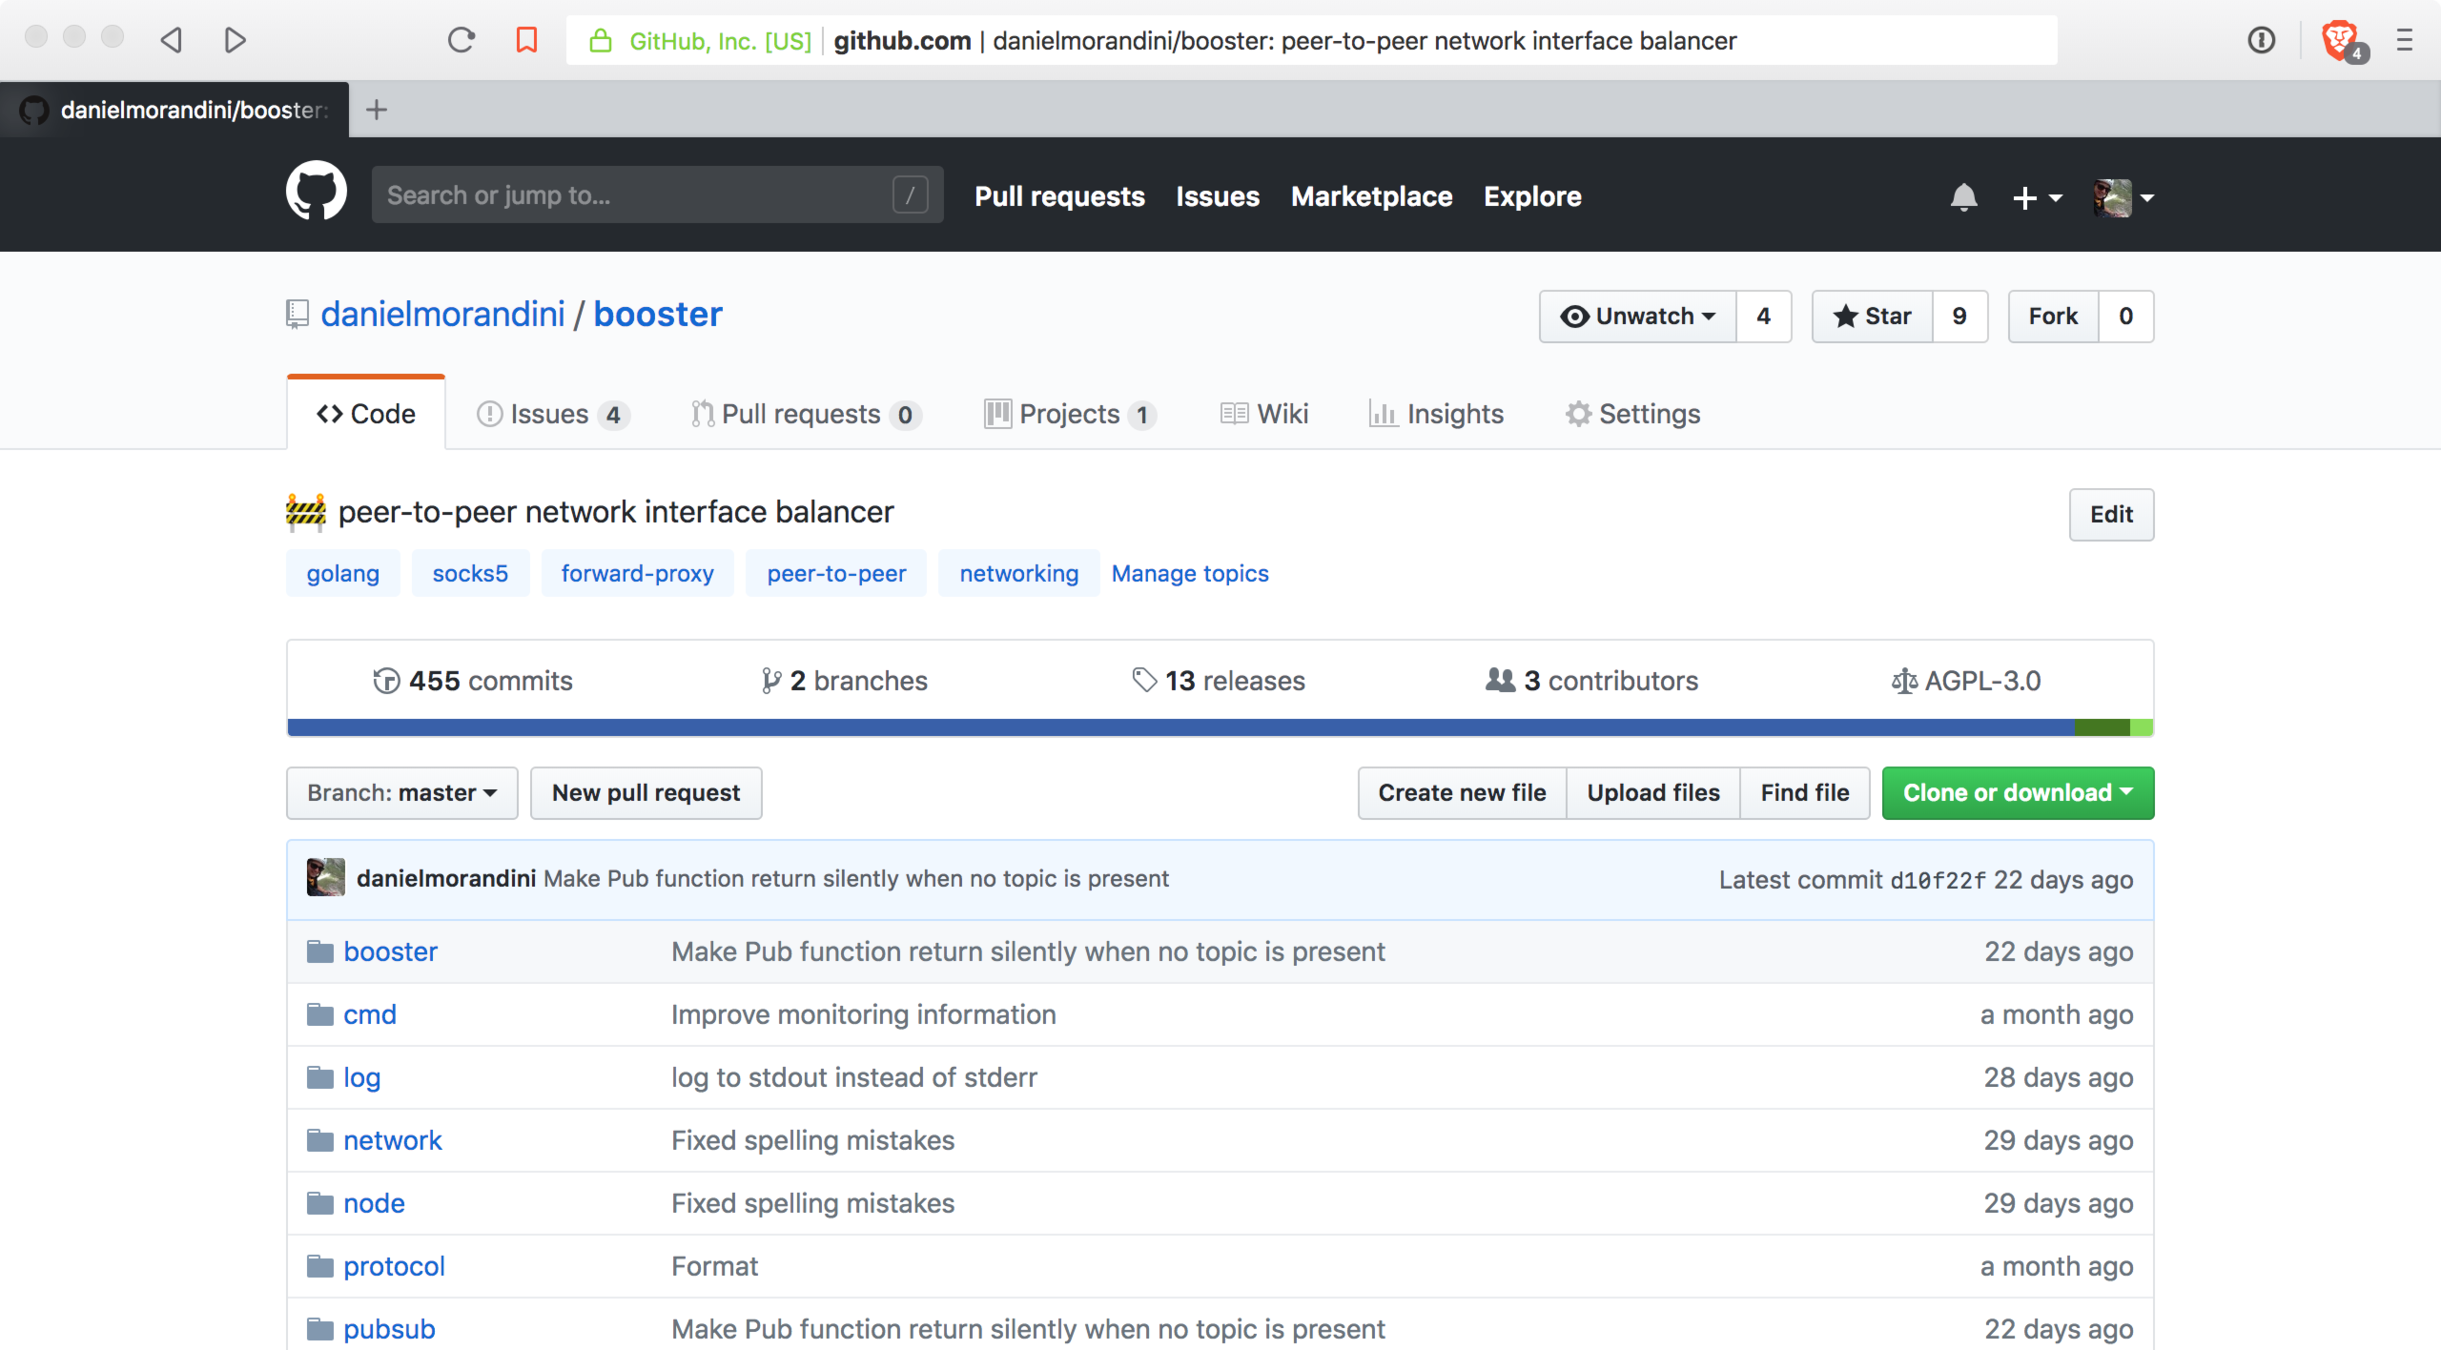Click the Brave shields lion icon

[x=2338, y=40]
